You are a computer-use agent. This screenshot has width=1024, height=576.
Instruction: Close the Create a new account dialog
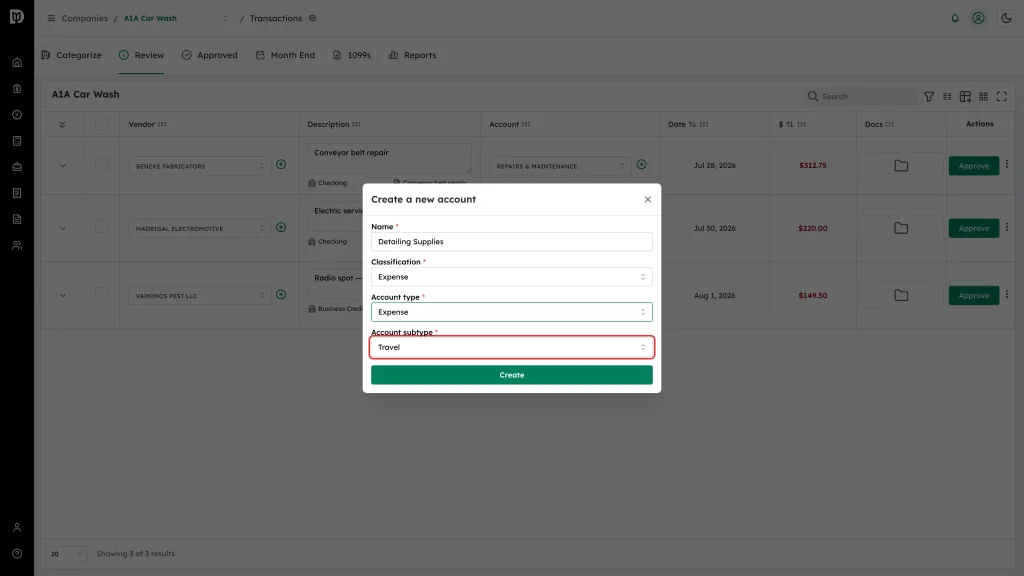point(647,199)
